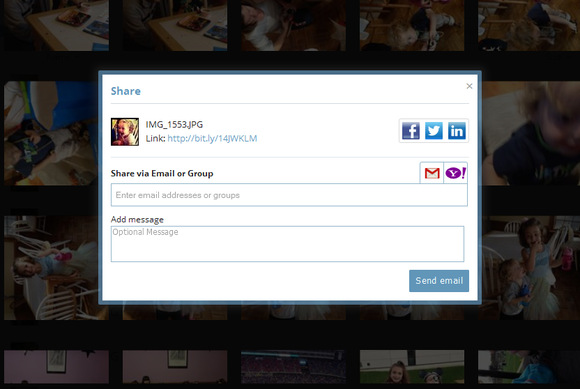This screenshot has width=580, height=389.
Task: Share the photo on Facebook
Action: click(x=411, y=131)
